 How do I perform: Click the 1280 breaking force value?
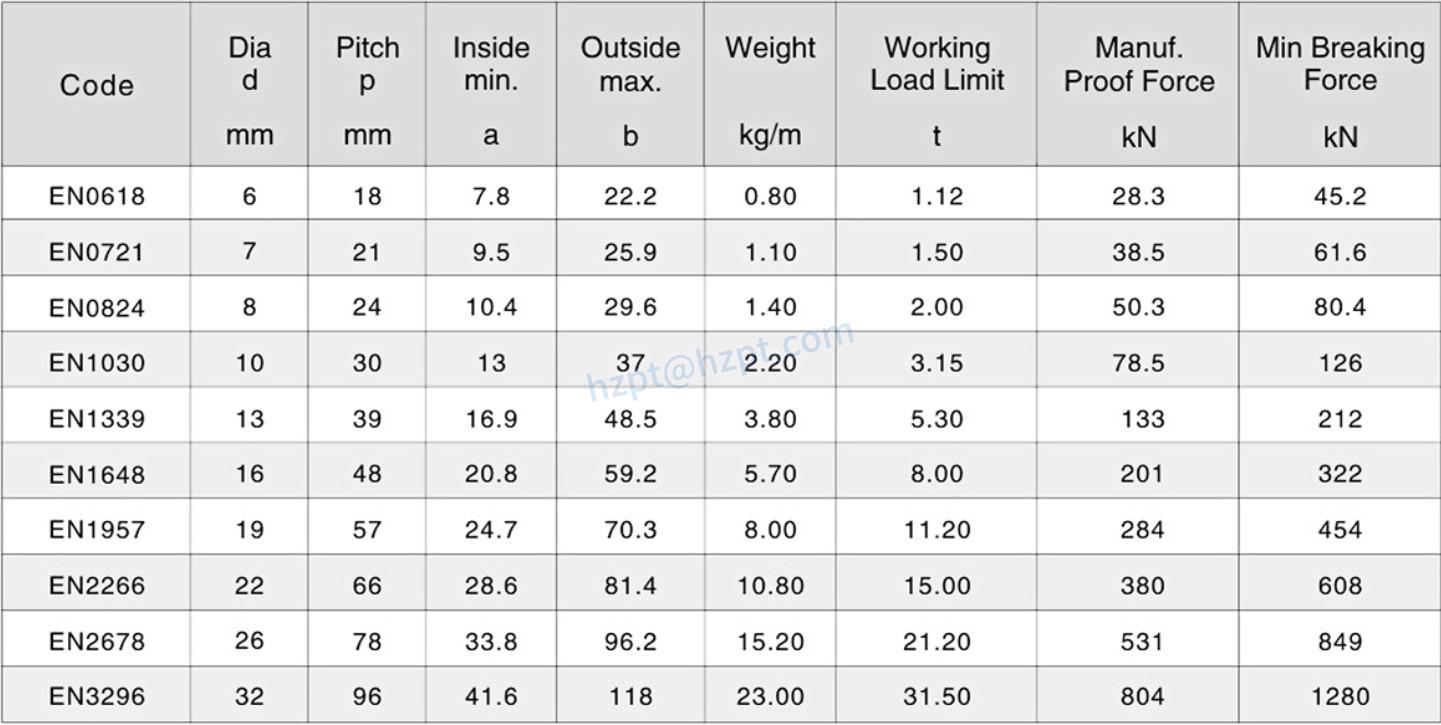(1340, 697)
